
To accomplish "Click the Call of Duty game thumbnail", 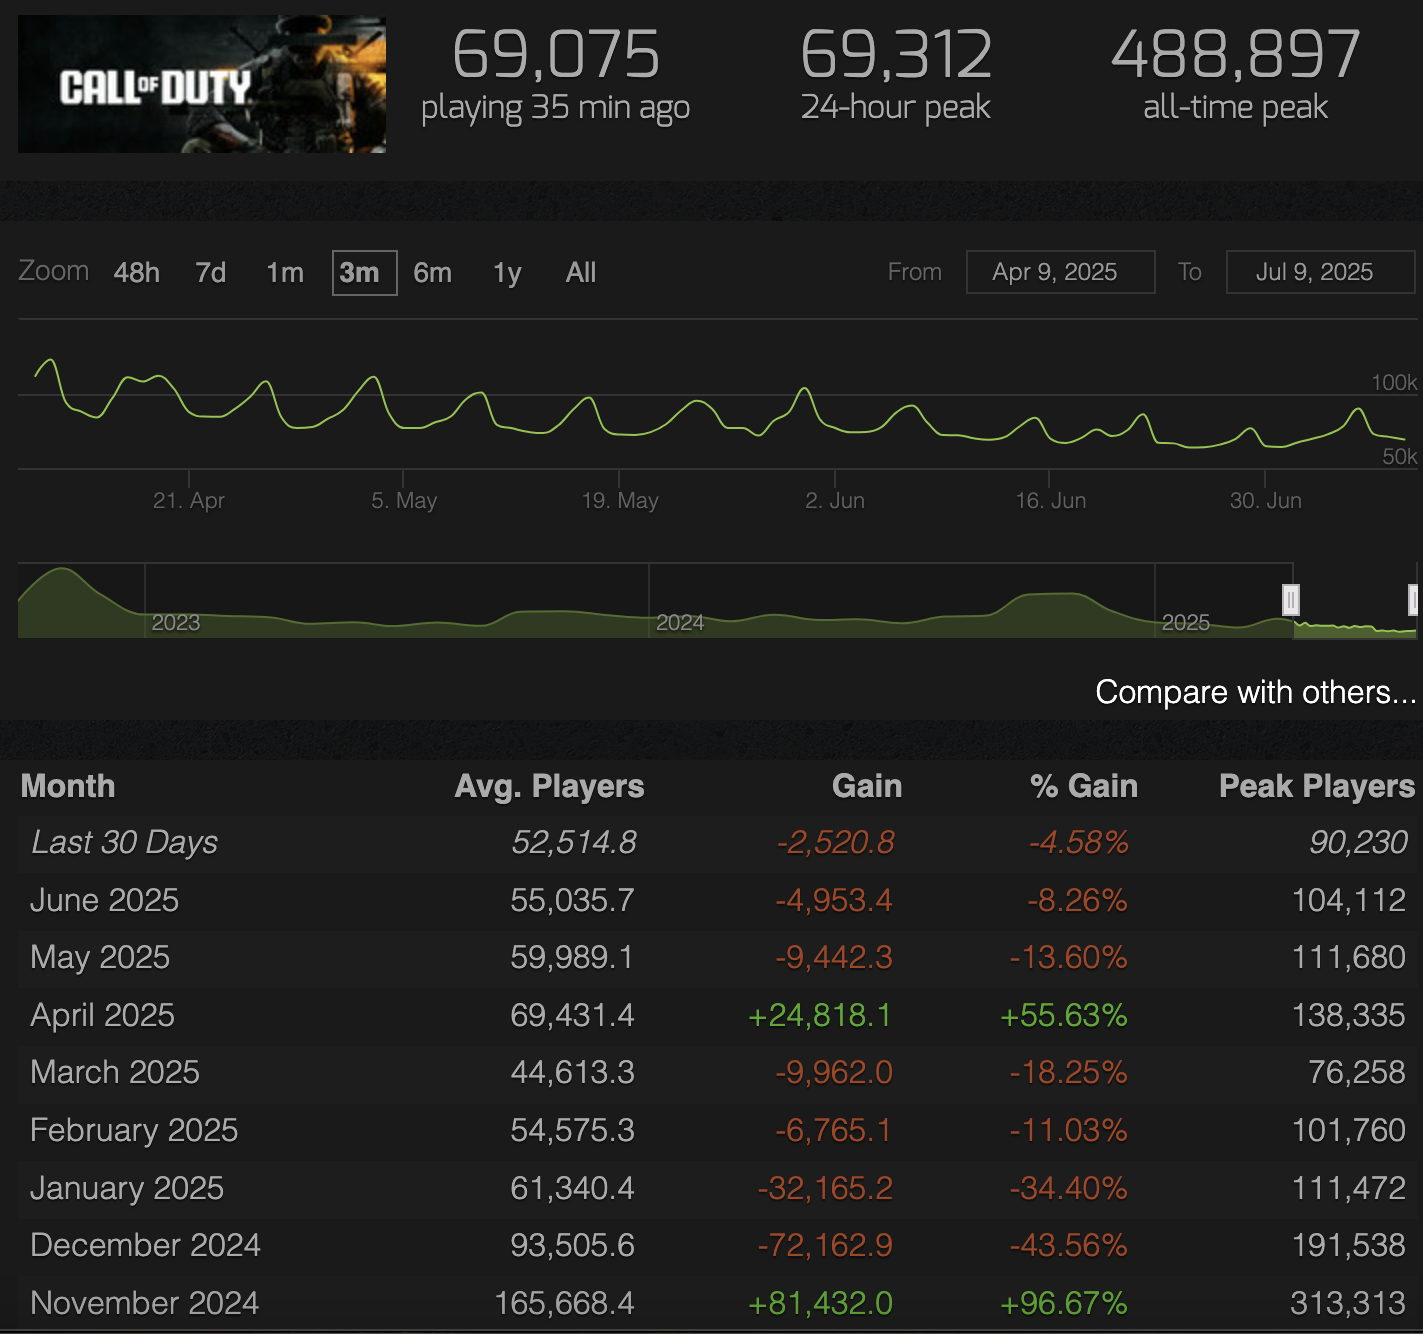I will (x=202, y=84).
